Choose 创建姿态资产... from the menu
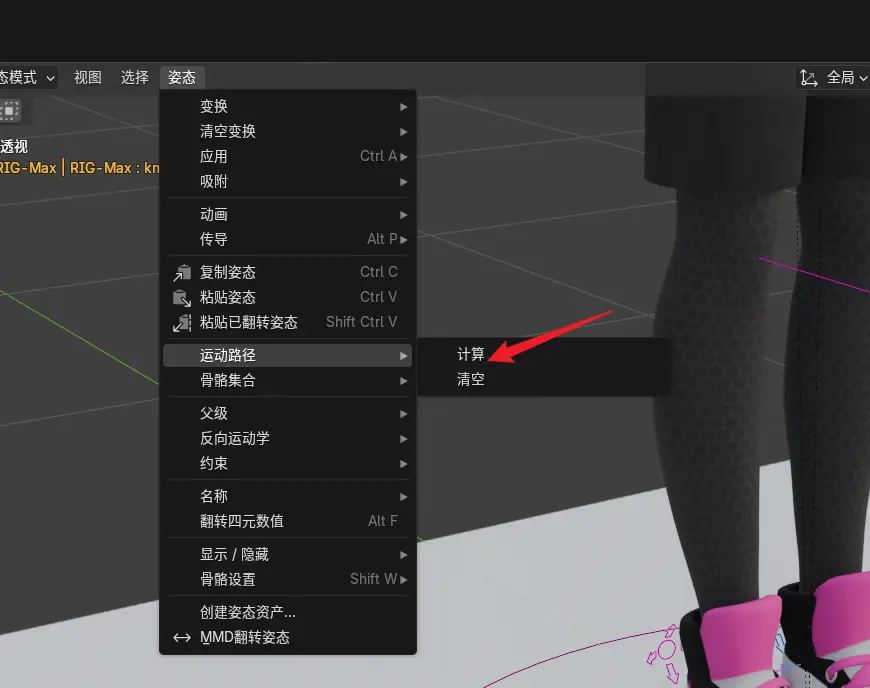The height and width of the screenshot is (688, 870). 287,613
